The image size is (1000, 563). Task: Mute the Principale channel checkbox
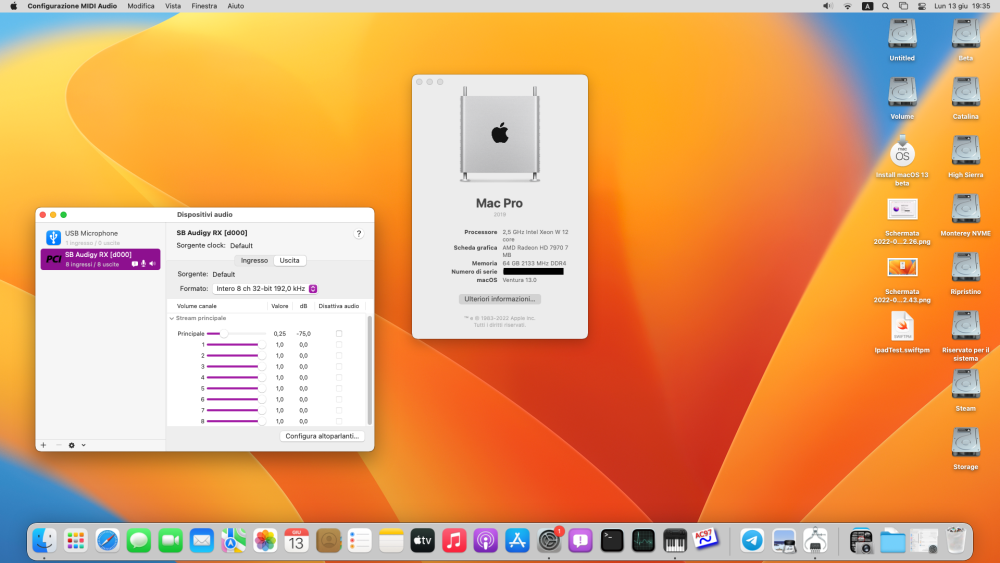tap(339, 333)
